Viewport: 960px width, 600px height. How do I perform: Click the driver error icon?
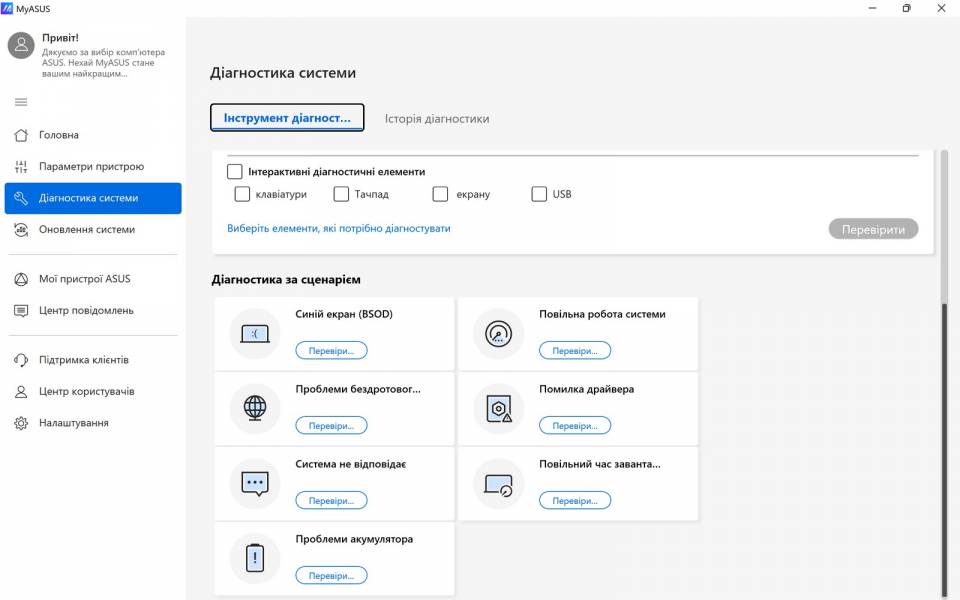(x=498, y=408)
